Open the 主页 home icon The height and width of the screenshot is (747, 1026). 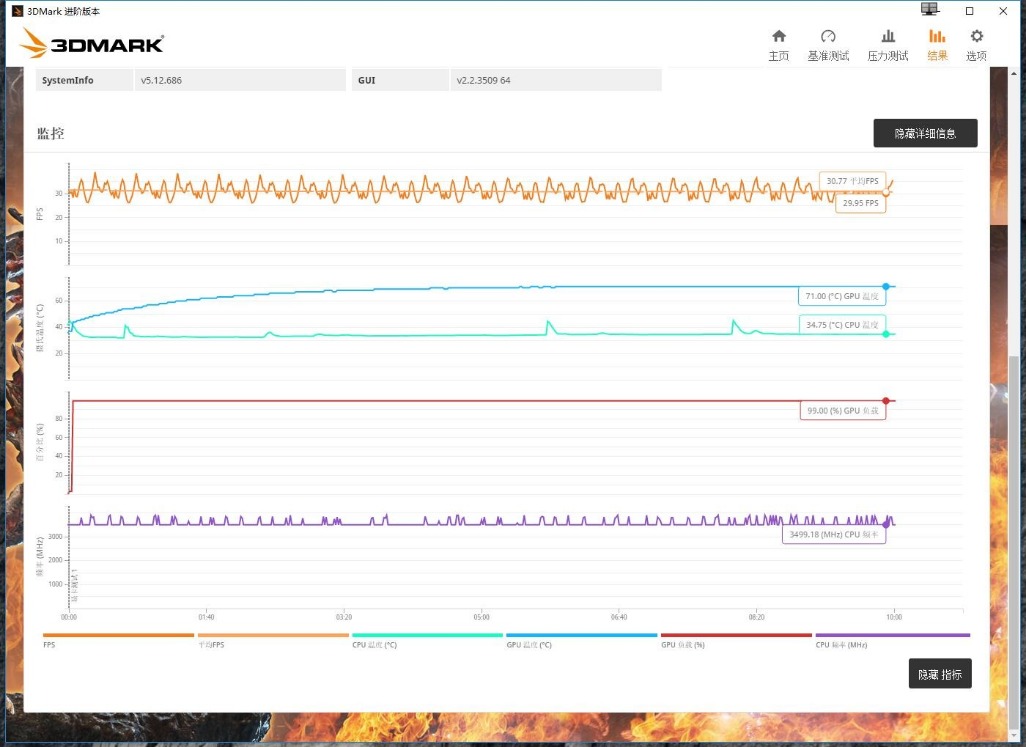[x=779, y=42]
